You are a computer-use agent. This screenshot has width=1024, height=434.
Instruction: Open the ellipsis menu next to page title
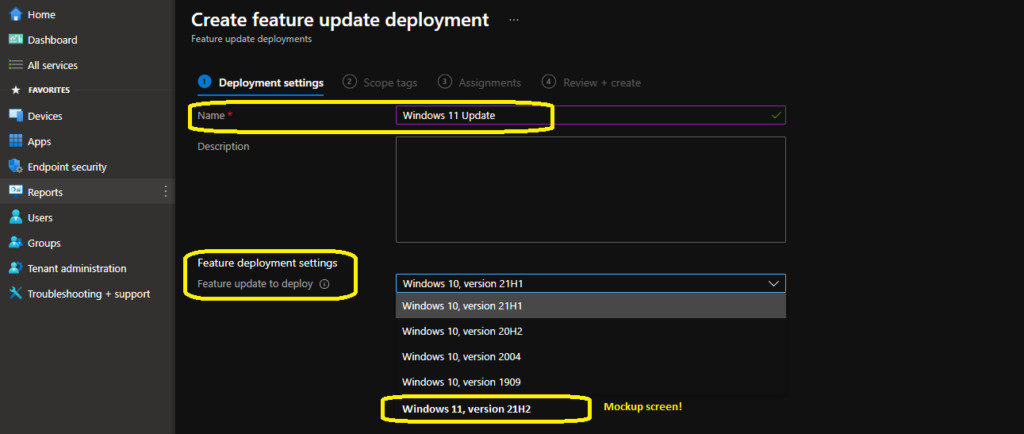click(x=514, y=20)
